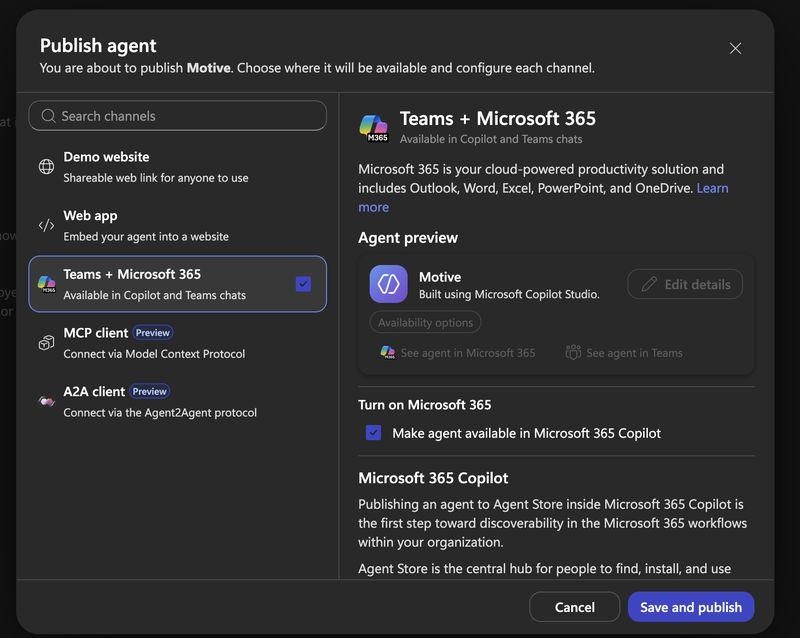Screen dimensions: 800x638
Task: Click the text Embed your agent into a website
Action: (x=146, y=236)
